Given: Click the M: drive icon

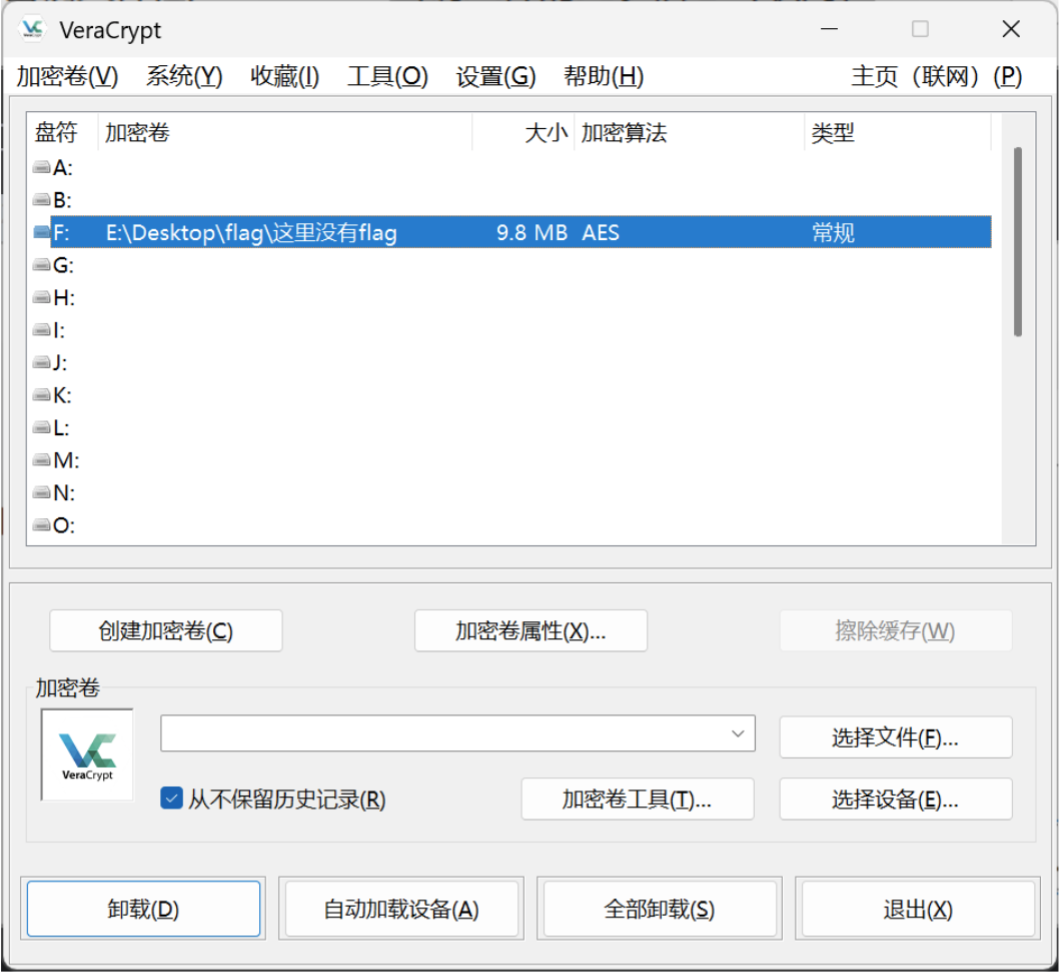Looking at the screenshot, I should pos(41,460).
